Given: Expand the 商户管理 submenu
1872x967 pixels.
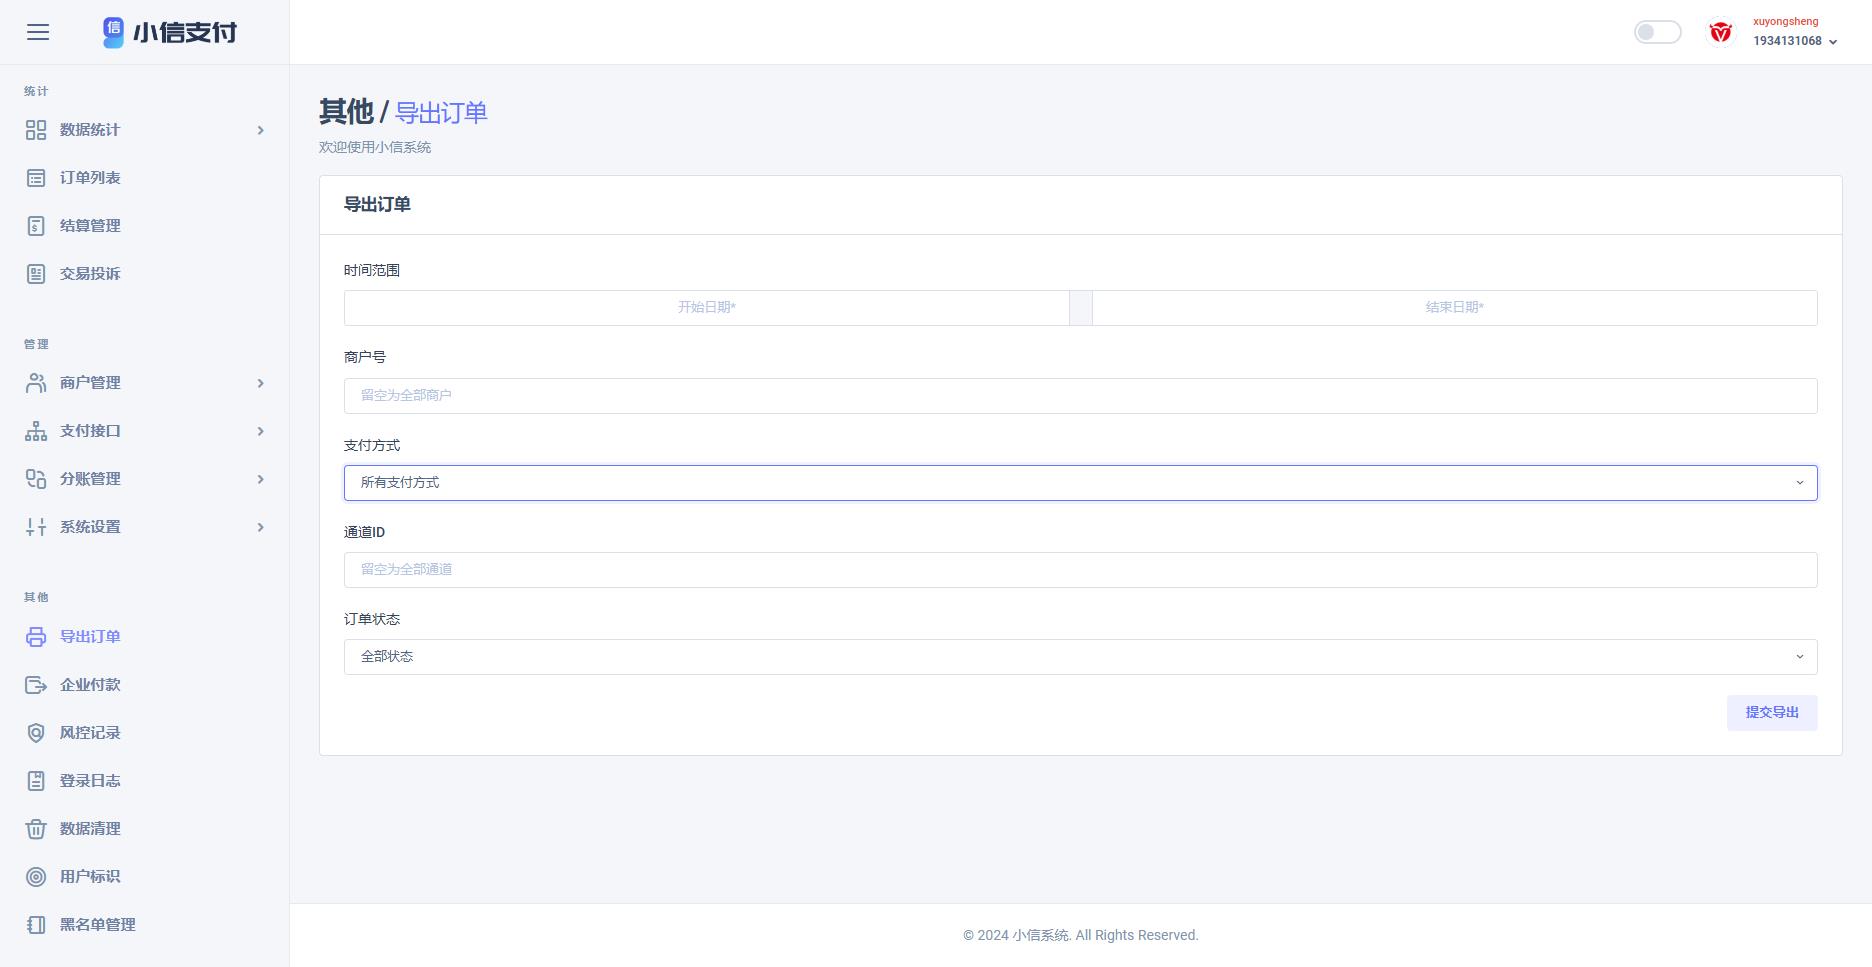Looking at the screenshot, I should (x=145, y=383).
